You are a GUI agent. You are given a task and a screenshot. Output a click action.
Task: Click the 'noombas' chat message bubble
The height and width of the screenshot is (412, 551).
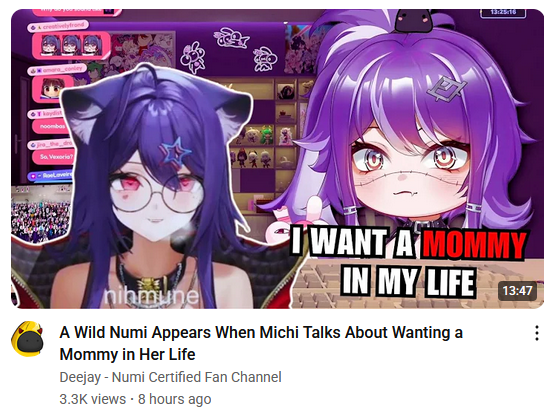(50, 126)
